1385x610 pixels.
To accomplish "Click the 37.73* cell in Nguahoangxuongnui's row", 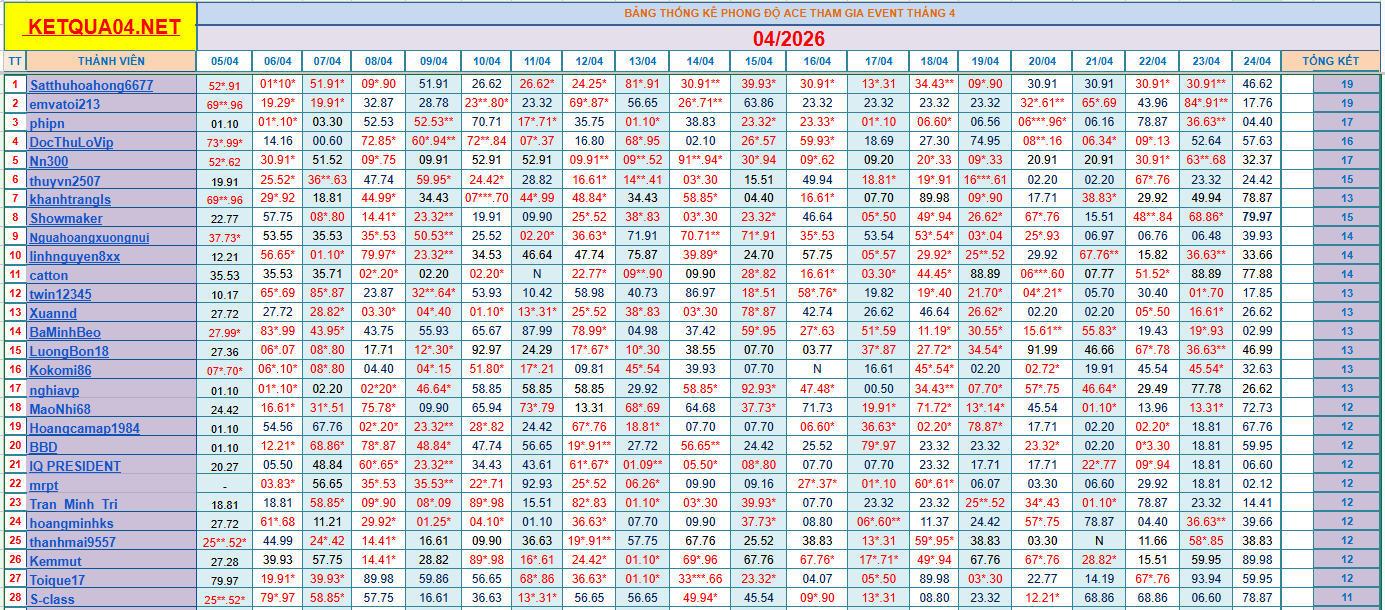I will tap(224, 237).
